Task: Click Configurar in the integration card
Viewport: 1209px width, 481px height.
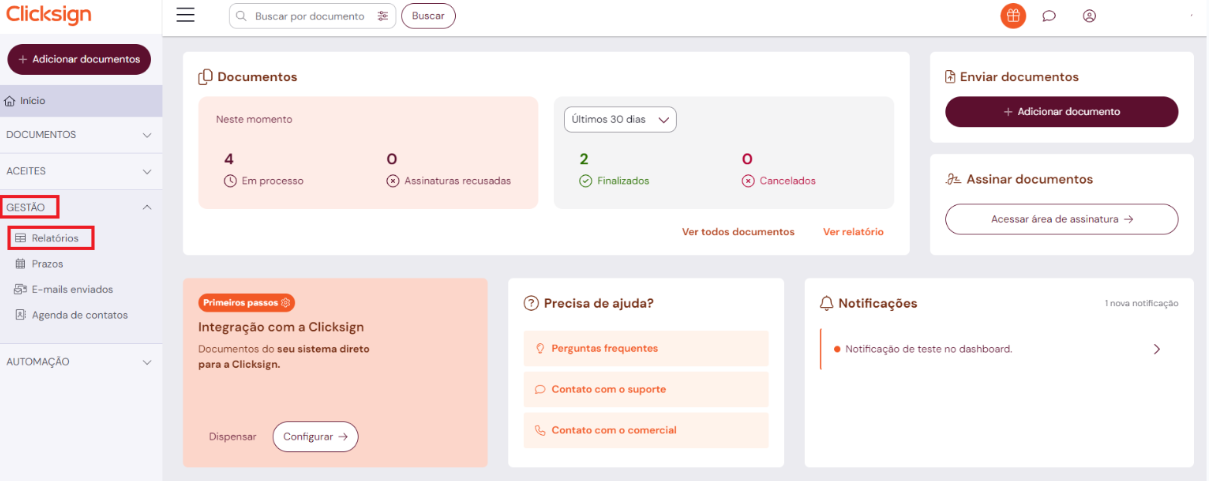Action: tap(315, 437)
